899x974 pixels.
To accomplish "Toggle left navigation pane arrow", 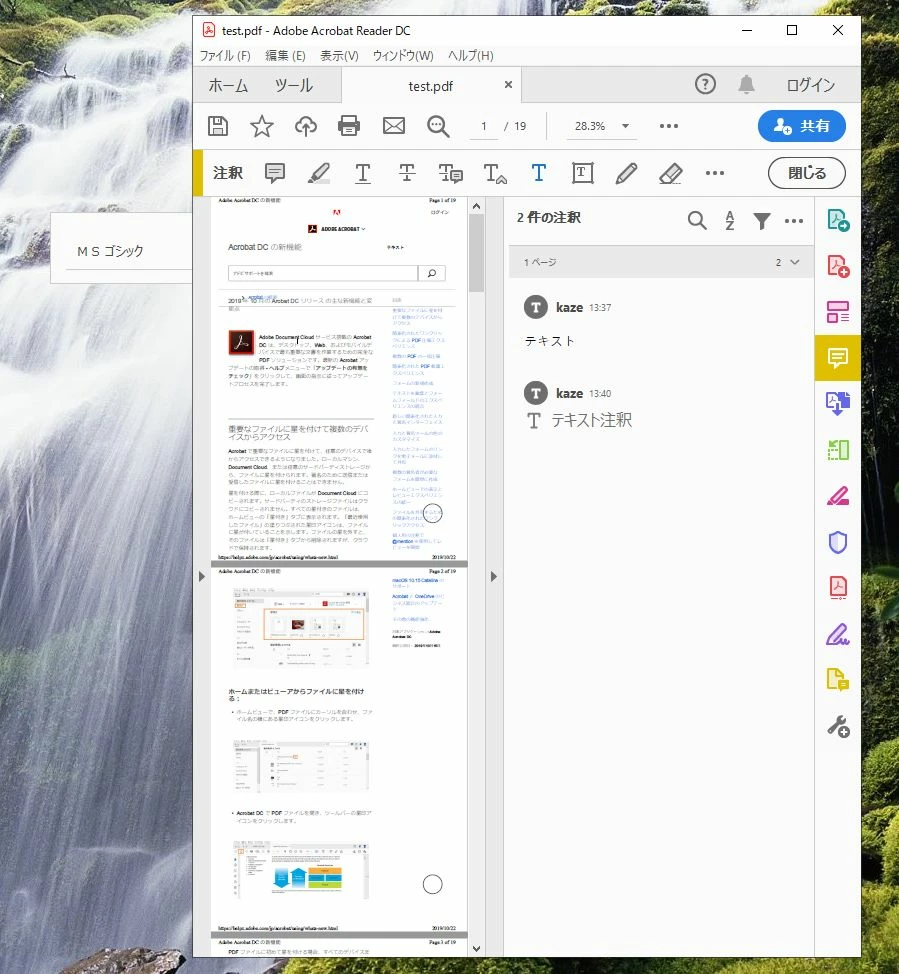I will (x=202, y=576).
